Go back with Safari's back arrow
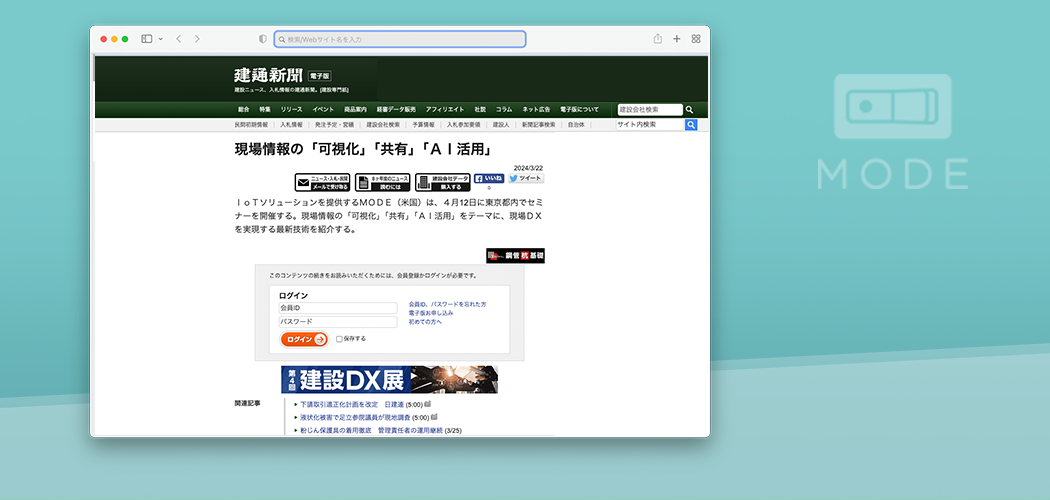 pos(178,39)
